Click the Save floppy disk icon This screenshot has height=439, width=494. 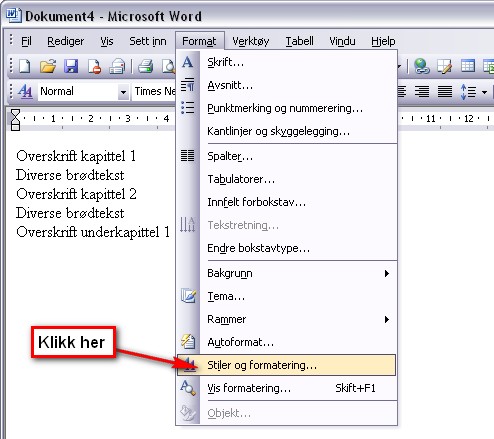tap(71, 66)
